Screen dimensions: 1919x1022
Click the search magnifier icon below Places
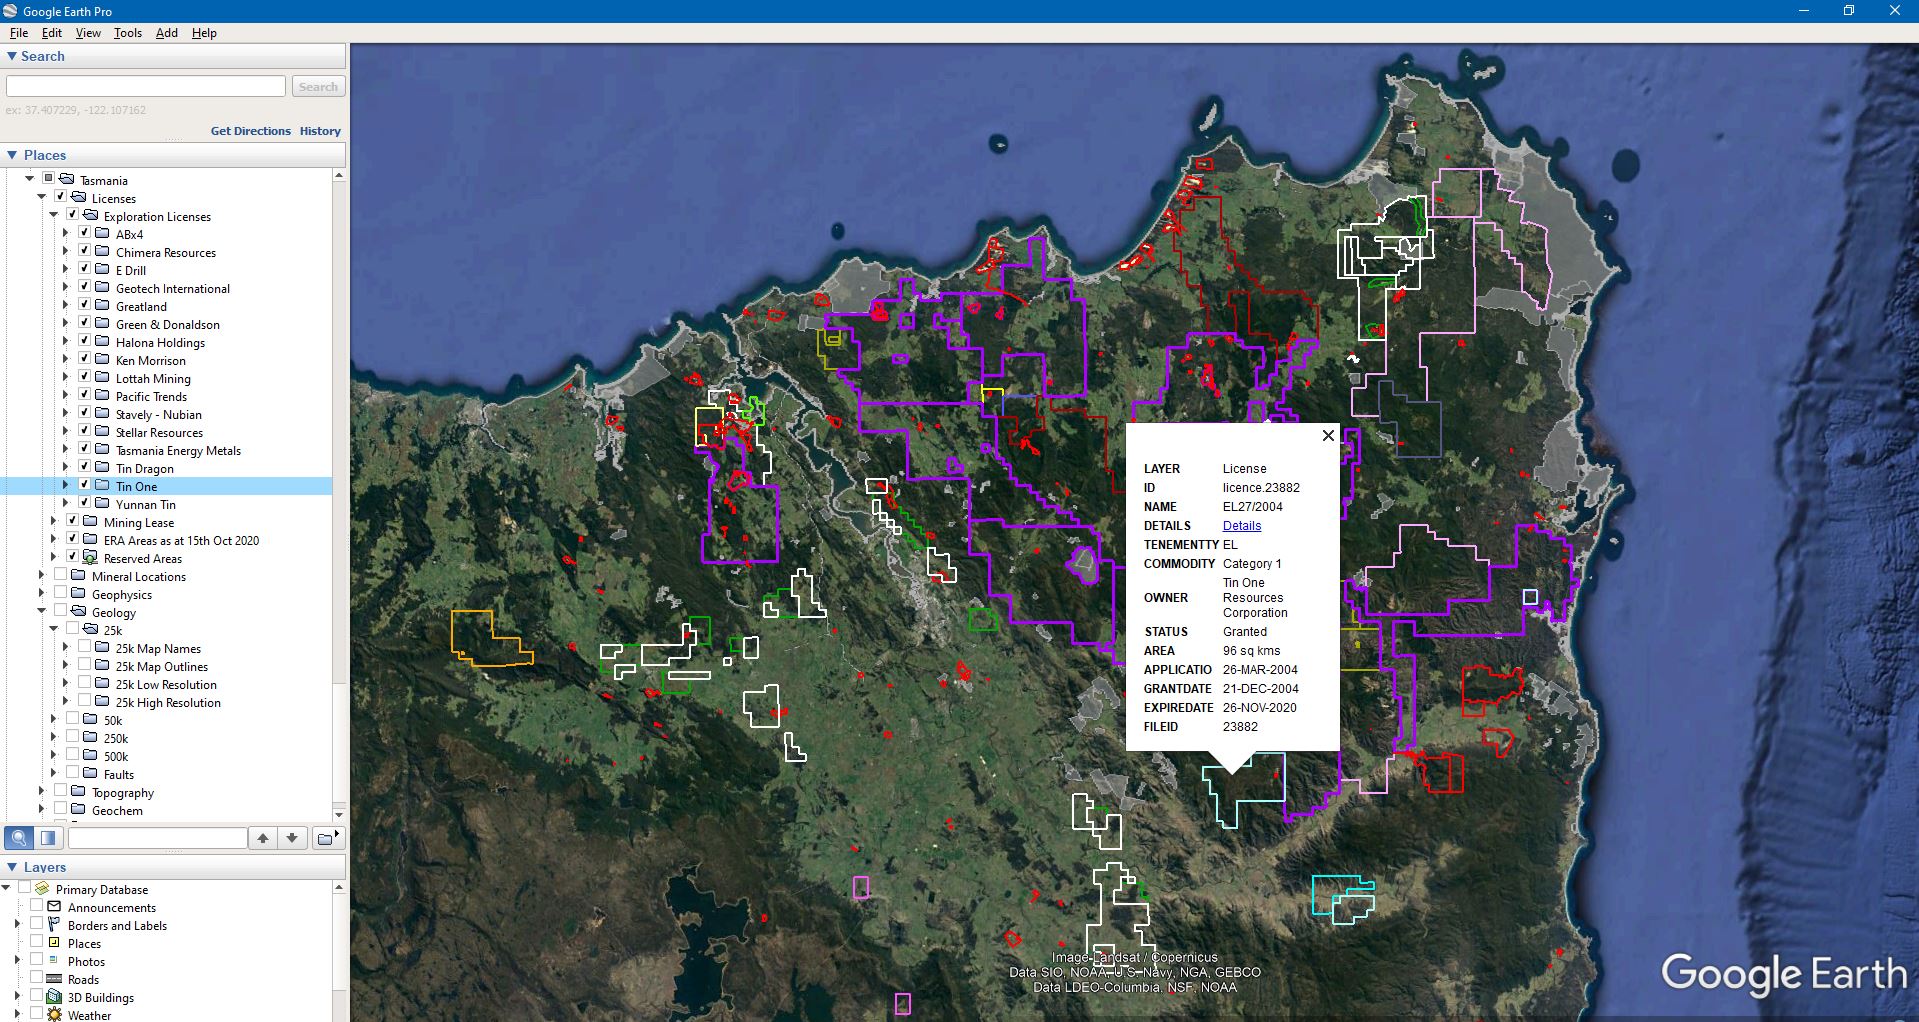[19, 838]
